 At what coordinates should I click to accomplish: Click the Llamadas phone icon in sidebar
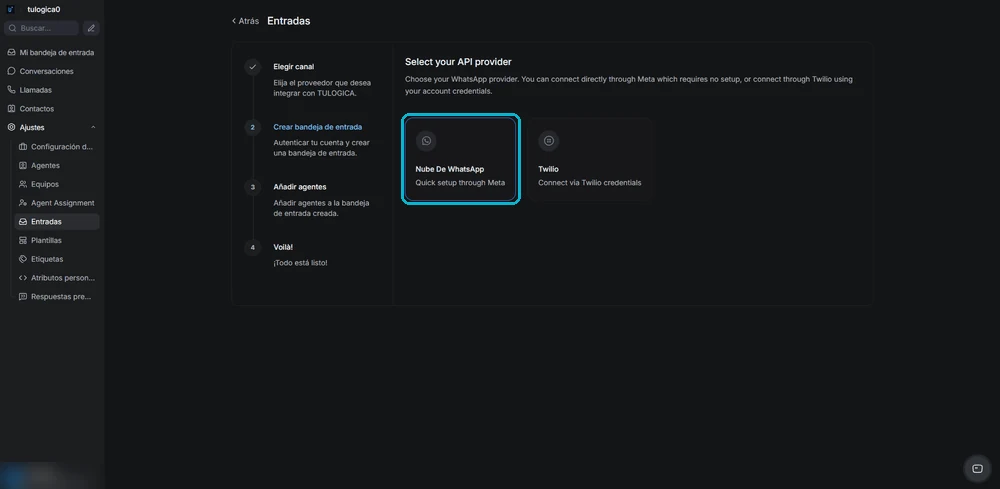click(x=11, y=90)
